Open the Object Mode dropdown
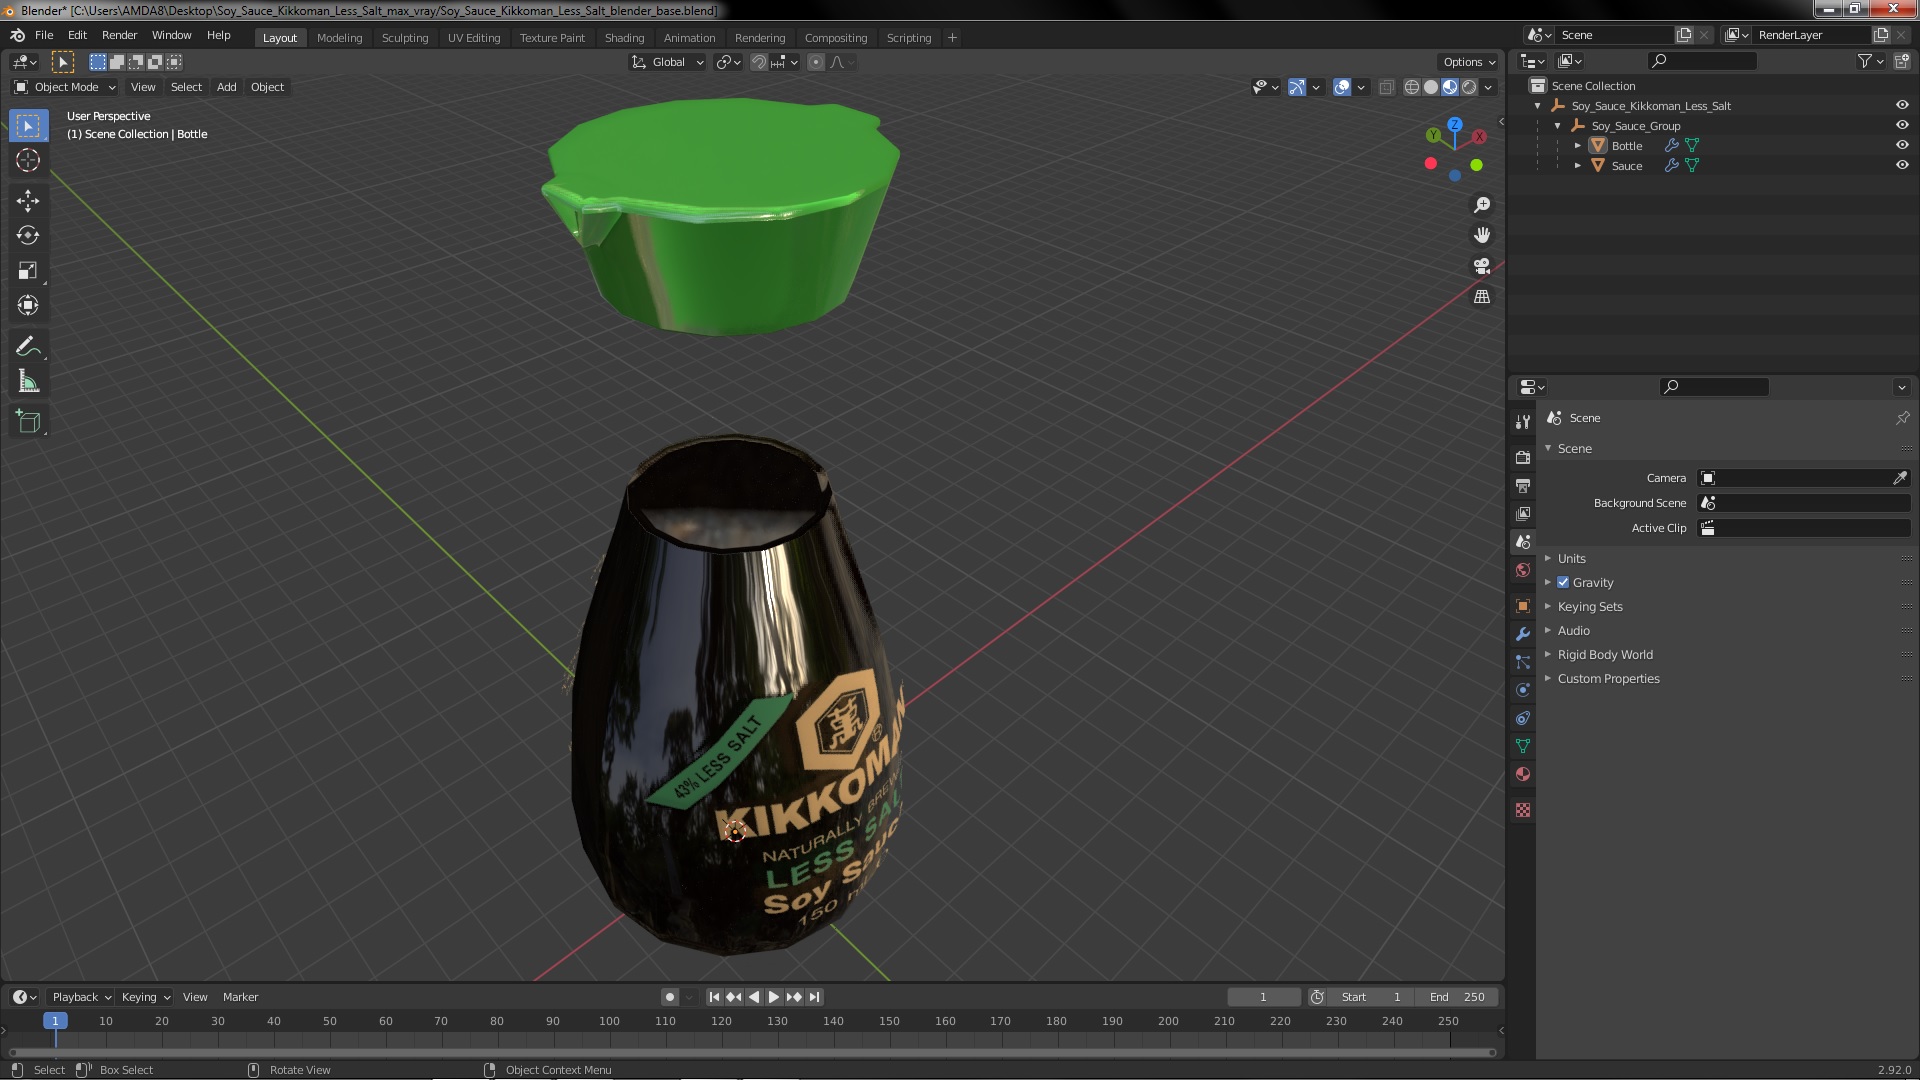The height and width of the screenshot is (1080, 1920). [66, 87]
